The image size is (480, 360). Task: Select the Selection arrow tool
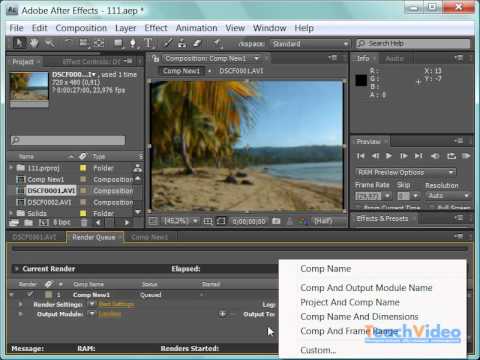[19, 43]
